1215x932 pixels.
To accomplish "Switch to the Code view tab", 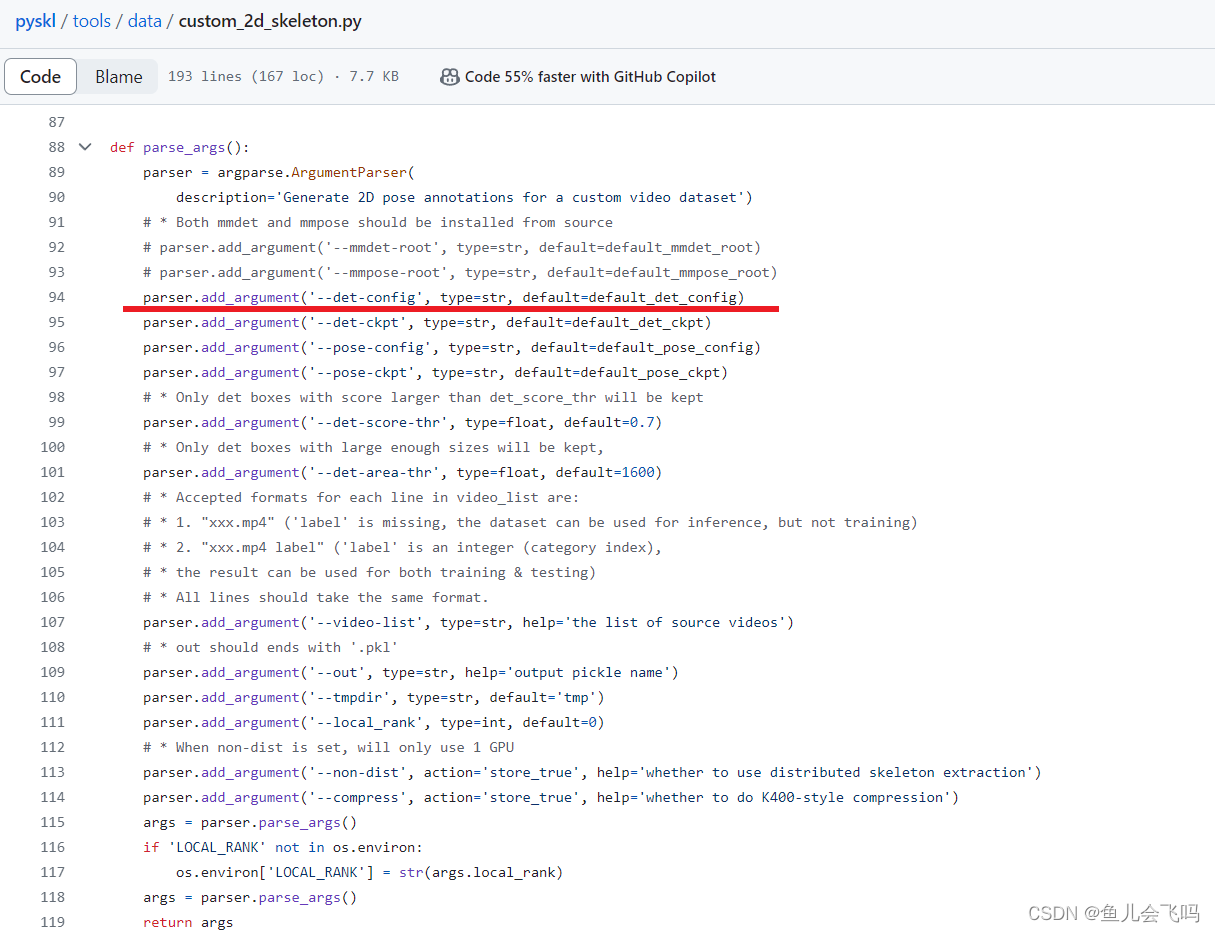I will click(40, 75).
